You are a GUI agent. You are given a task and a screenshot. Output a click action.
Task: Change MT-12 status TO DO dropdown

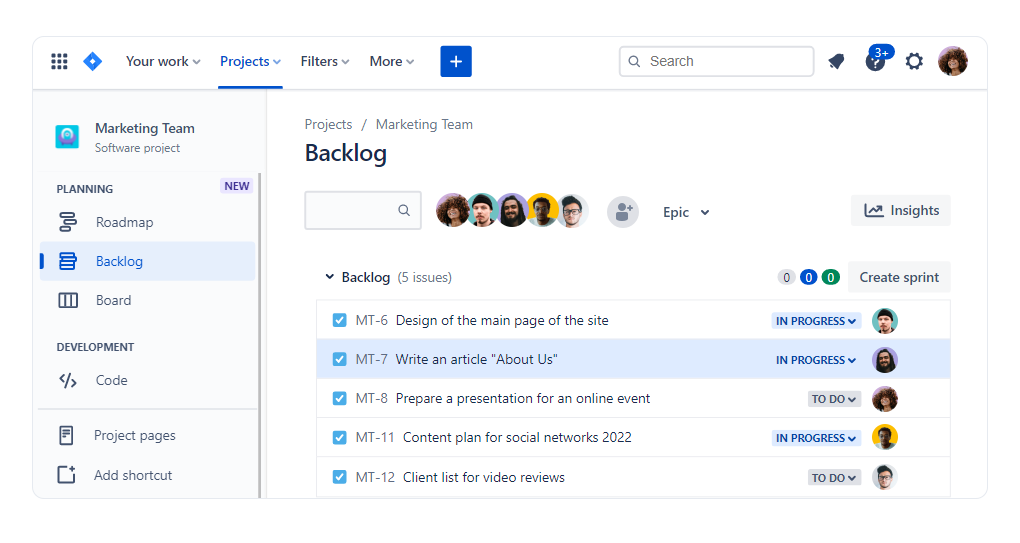[834, 477]
